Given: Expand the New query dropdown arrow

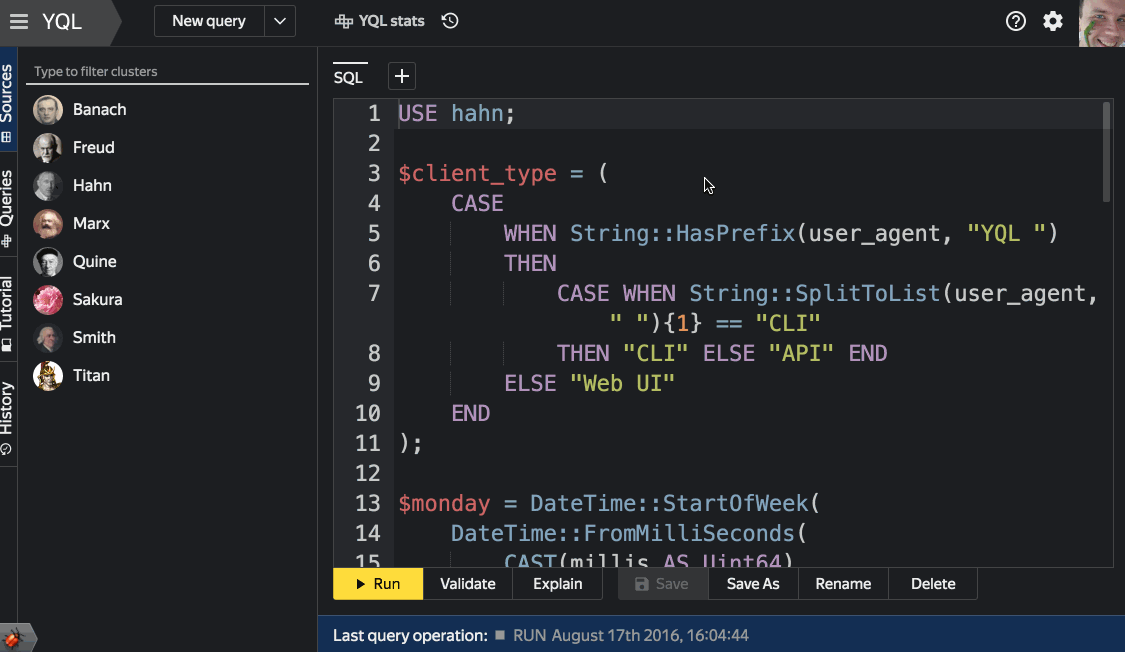Looking at the screenshot, I should 280,22.
